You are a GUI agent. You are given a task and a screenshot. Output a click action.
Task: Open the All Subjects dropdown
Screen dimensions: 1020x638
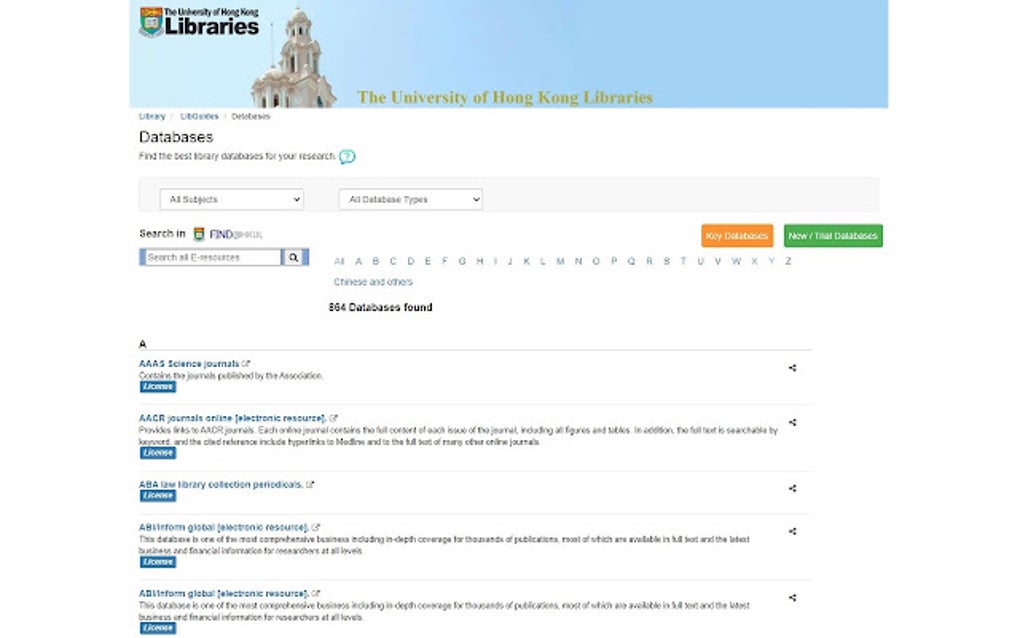(x=231, y=199)
